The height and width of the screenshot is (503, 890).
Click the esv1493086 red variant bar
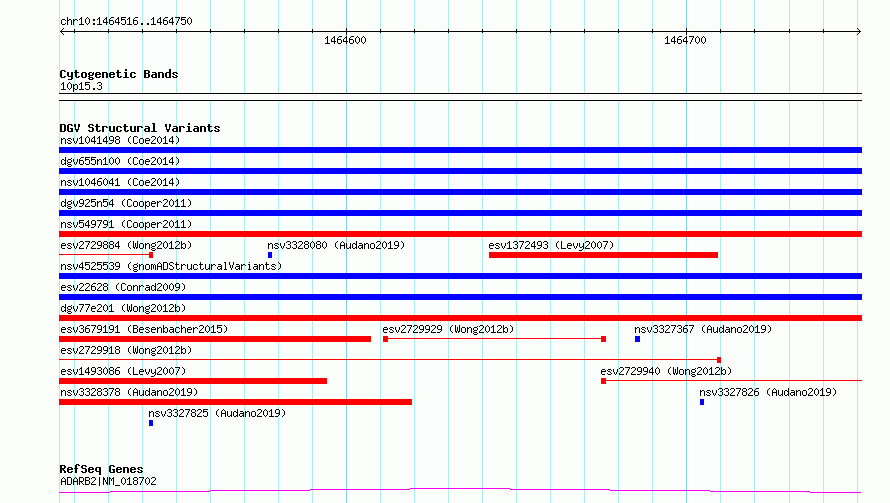[193, 381]
